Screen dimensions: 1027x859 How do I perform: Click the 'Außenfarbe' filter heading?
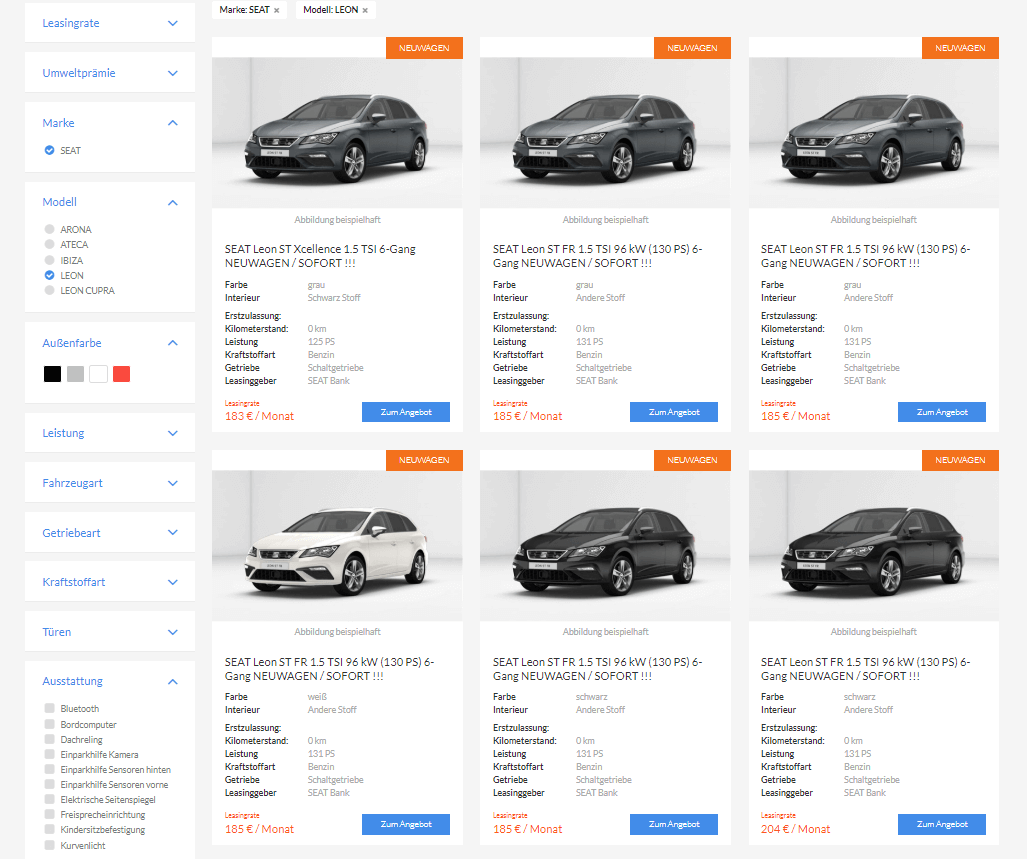72,343
